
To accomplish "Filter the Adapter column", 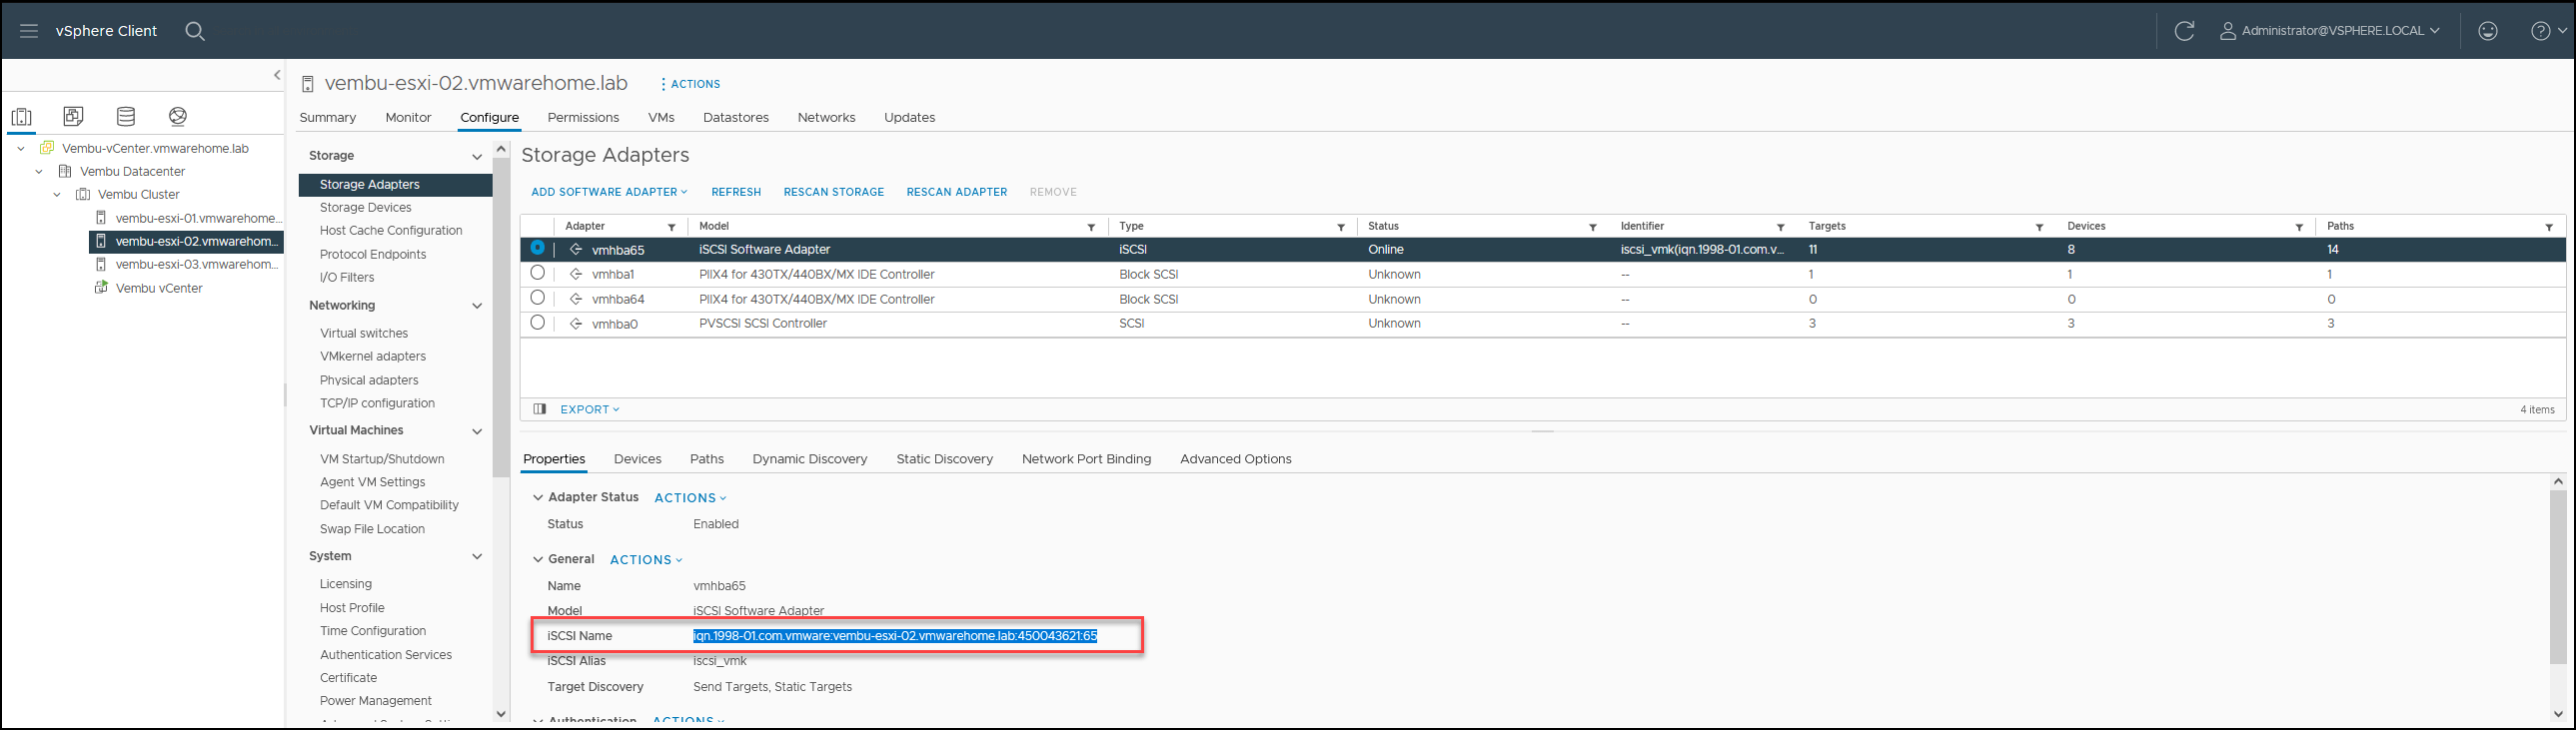I will pyautogui.click(x=672, y=227).
